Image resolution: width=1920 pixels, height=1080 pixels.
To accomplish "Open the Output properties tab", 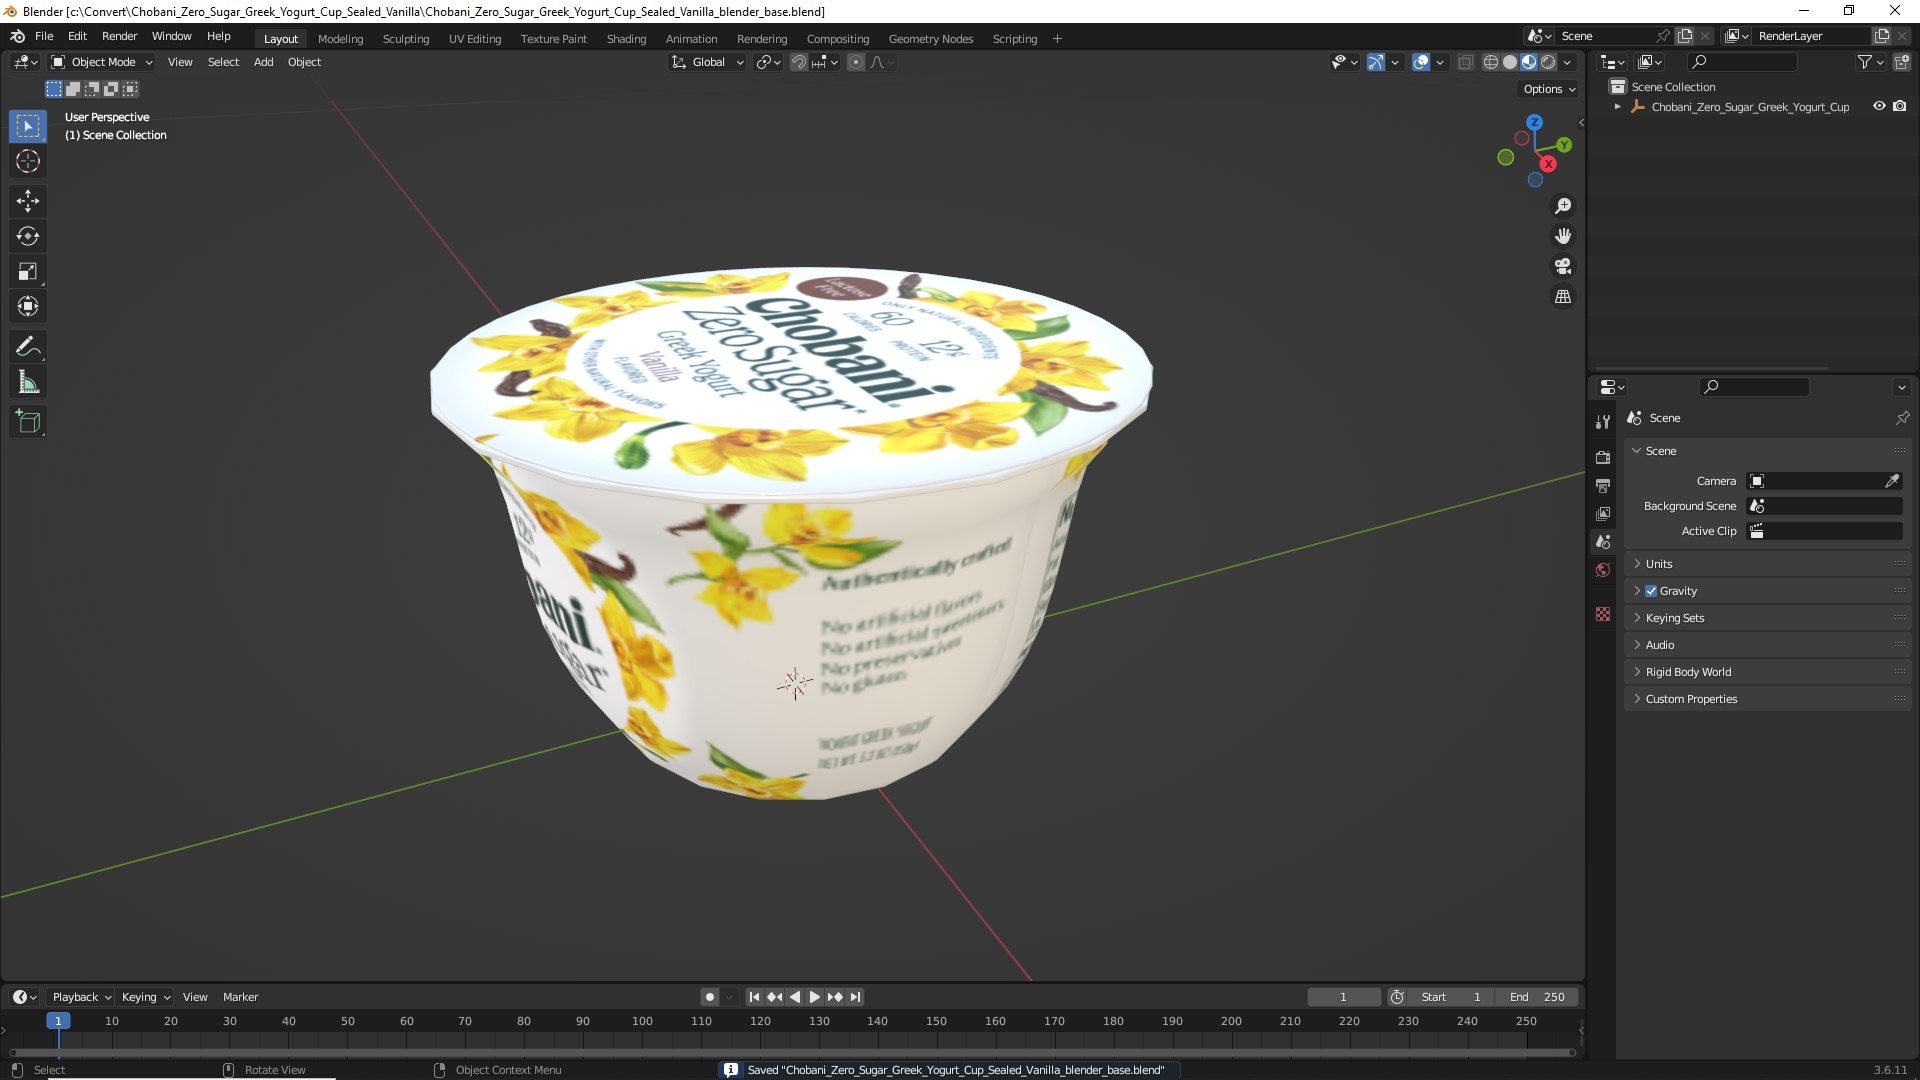I will [1603, 485].
